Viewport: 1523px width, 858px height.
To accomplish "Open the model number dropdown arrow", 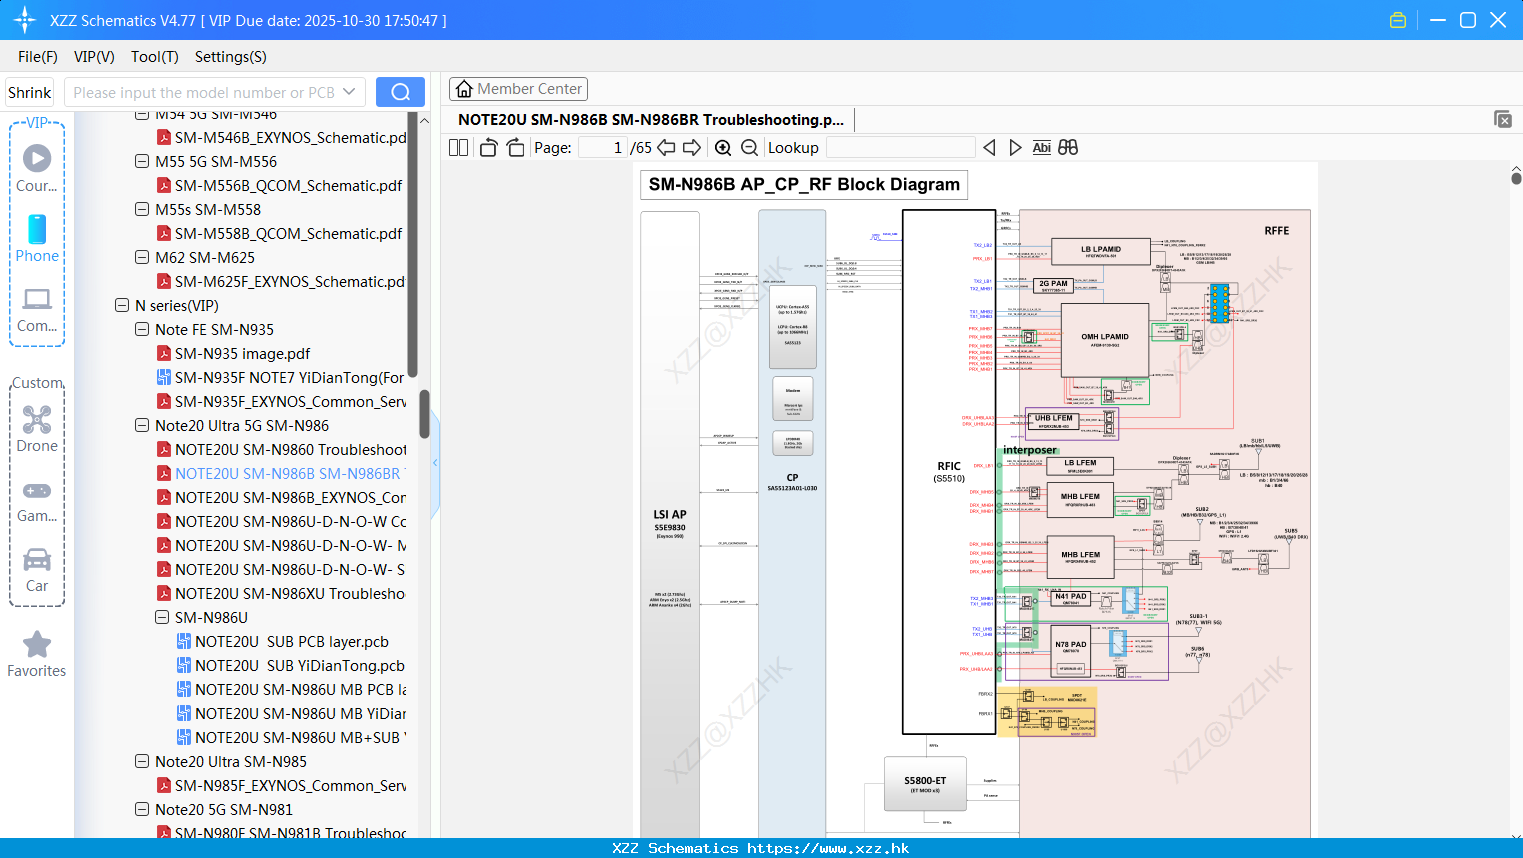I will click(x=349, y=92).
